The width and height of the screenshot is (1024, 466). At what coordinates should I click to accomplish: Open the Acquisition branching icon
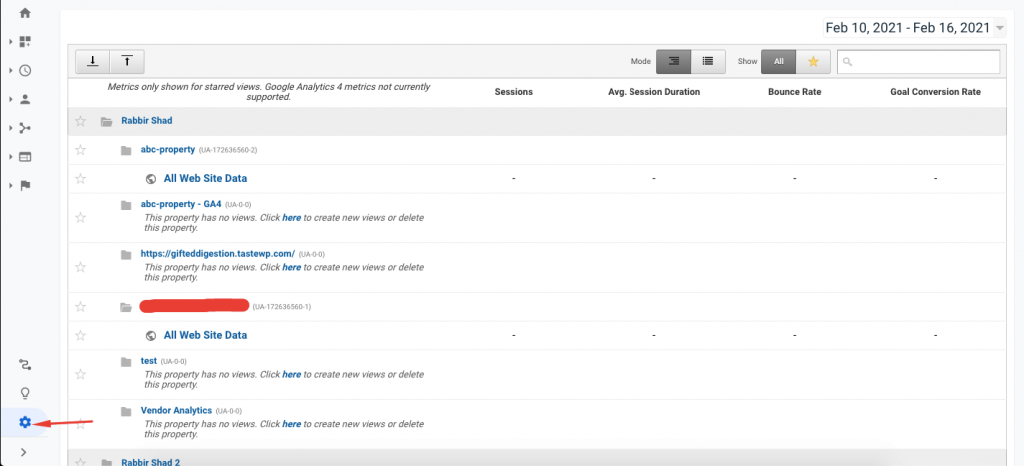pos(25,128)
